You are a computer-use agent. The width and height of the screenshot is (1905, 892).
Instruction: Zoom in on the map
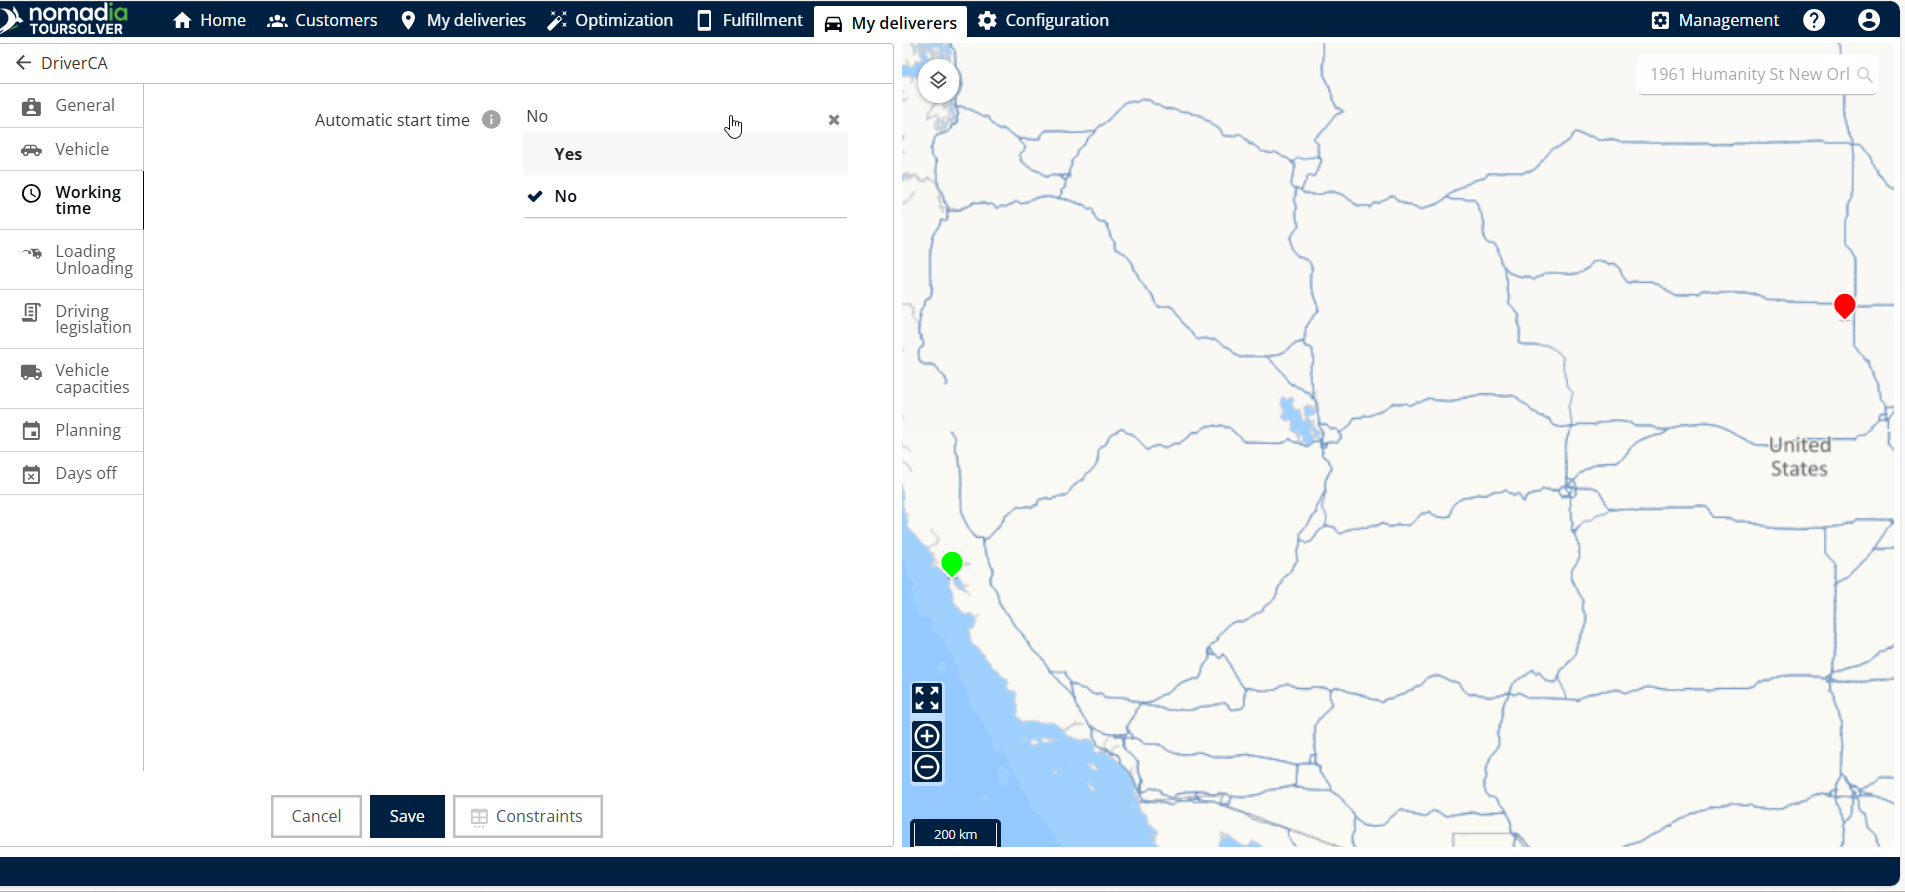pyautogui.click(x=927, y=737)
